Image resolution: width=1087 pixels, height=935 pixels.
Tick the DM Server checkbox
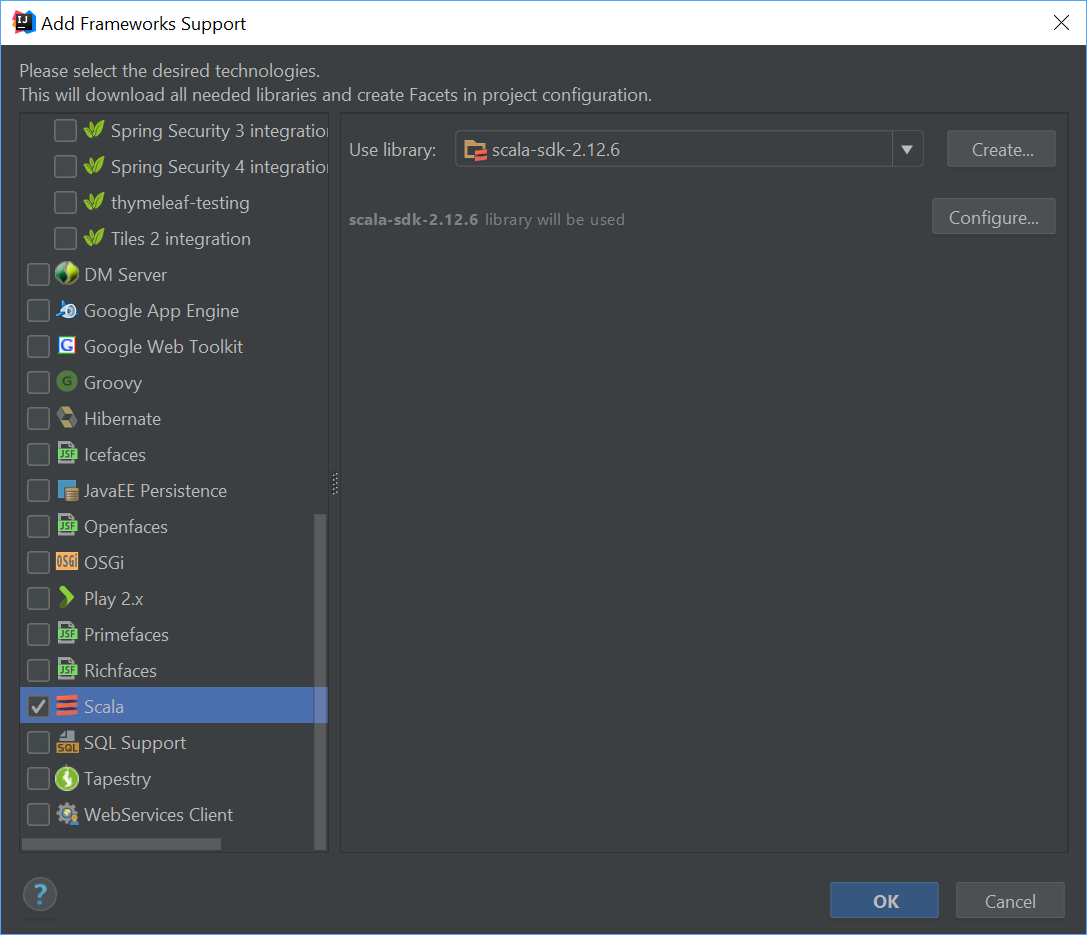point(38,274)
